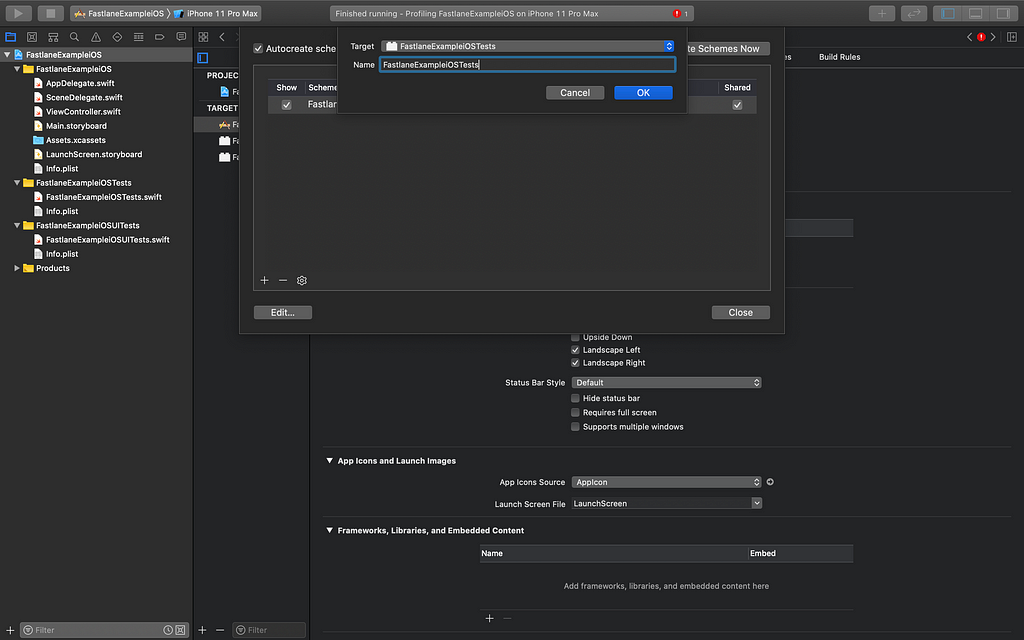Click Cancel in the new scheme sheet
The width and height of the screenshot is (1024, 640).
click(x=575, y=93)
